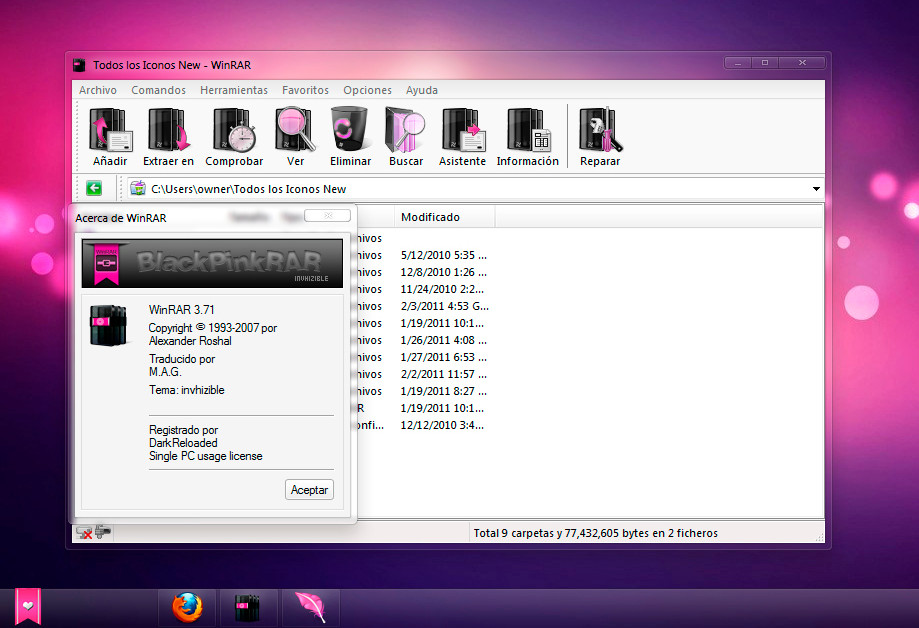Click the window resize grip corner
Viewport: 919px width, 628px height.
[x=819, y=537]
